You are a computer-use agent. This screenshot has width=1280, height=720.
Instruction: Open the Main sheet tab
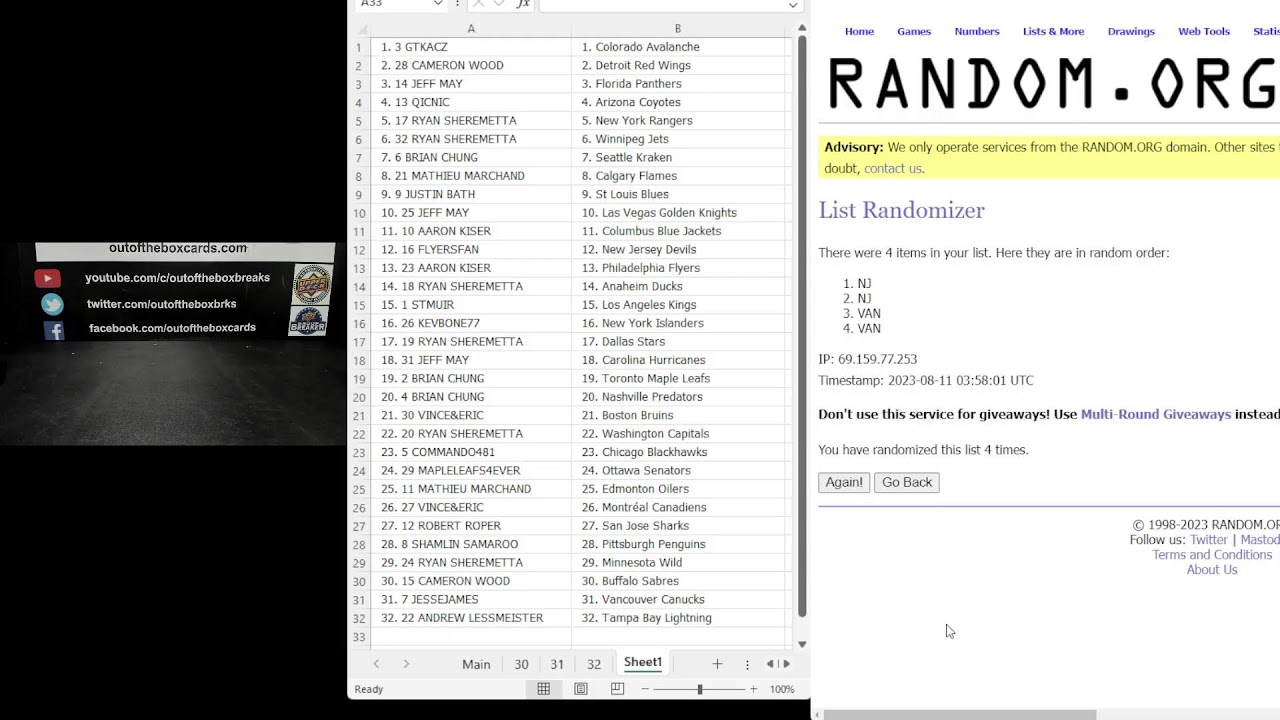[x=476, y=664]
